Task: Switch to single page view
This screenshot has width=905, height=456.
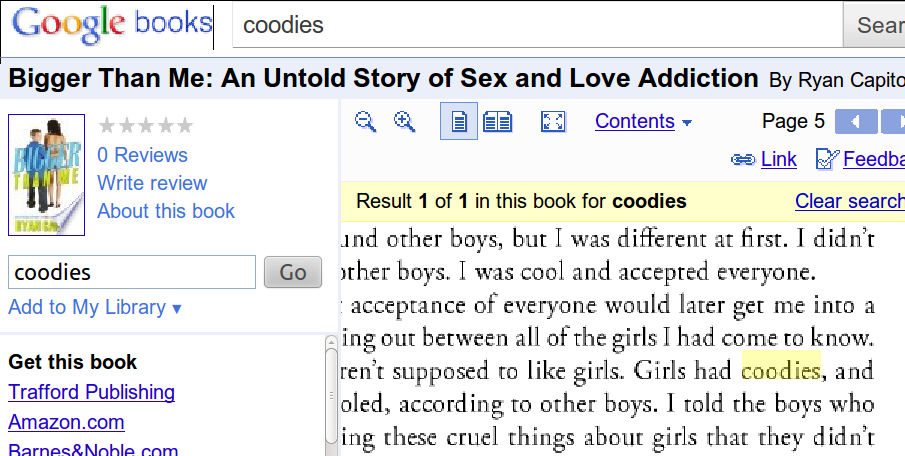Action: click(459, 122)
